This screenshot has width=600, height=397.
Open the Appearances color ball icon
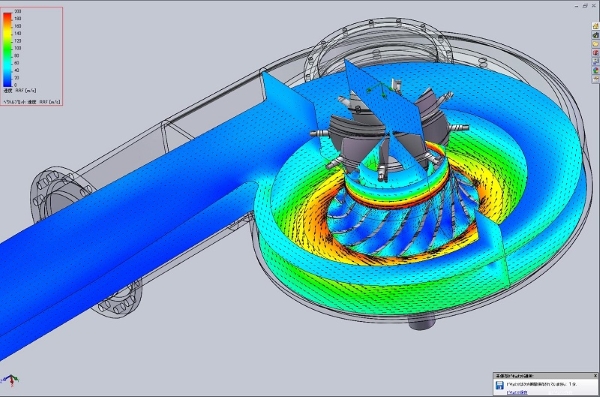coord(596,70)
